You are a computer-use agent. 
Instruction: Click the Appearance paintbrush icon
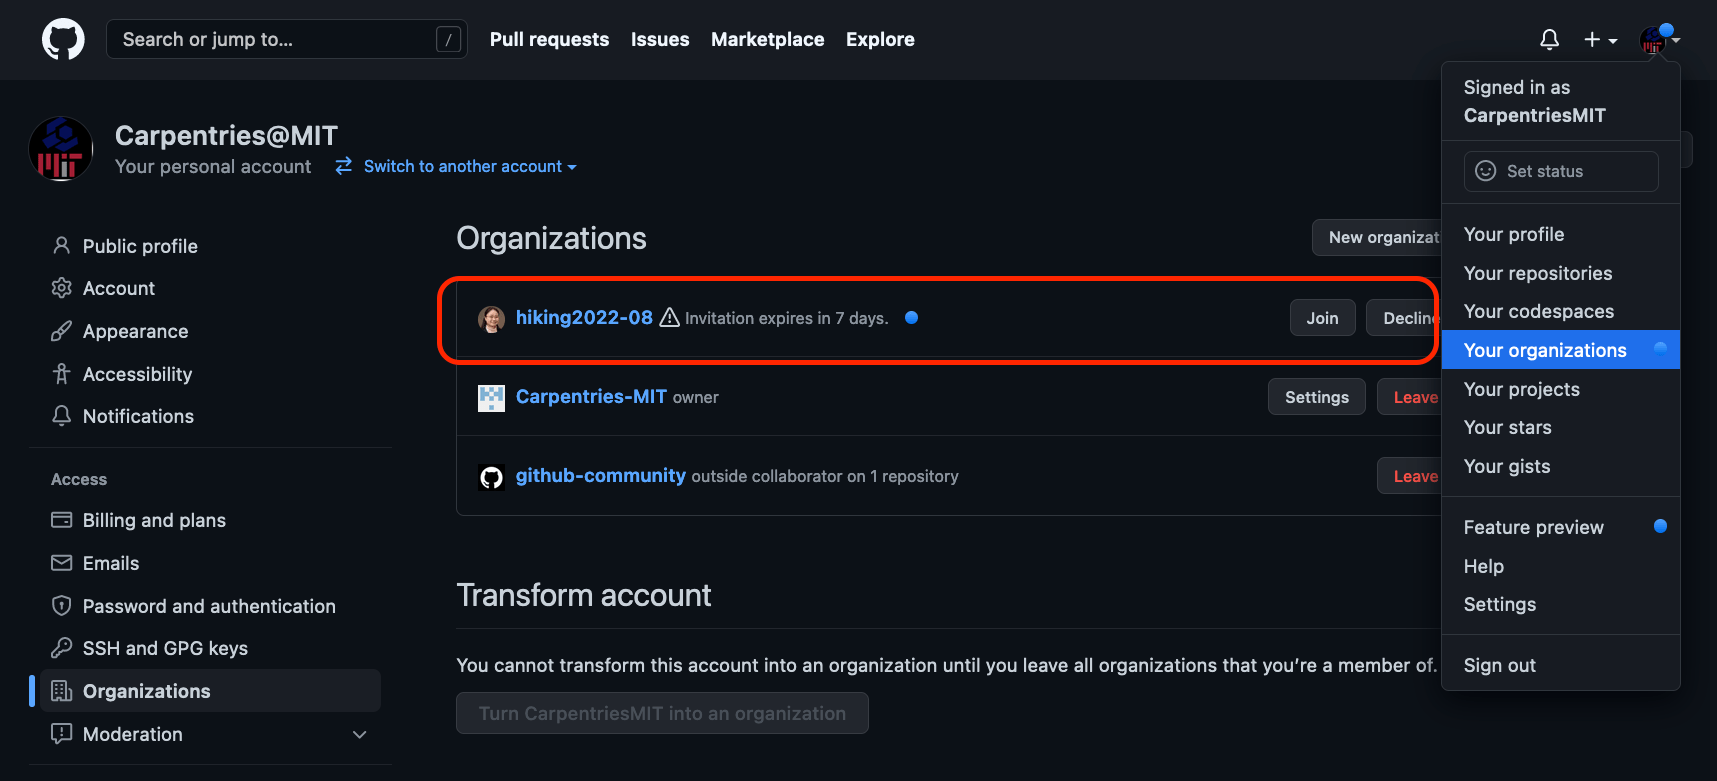point(61,331)
